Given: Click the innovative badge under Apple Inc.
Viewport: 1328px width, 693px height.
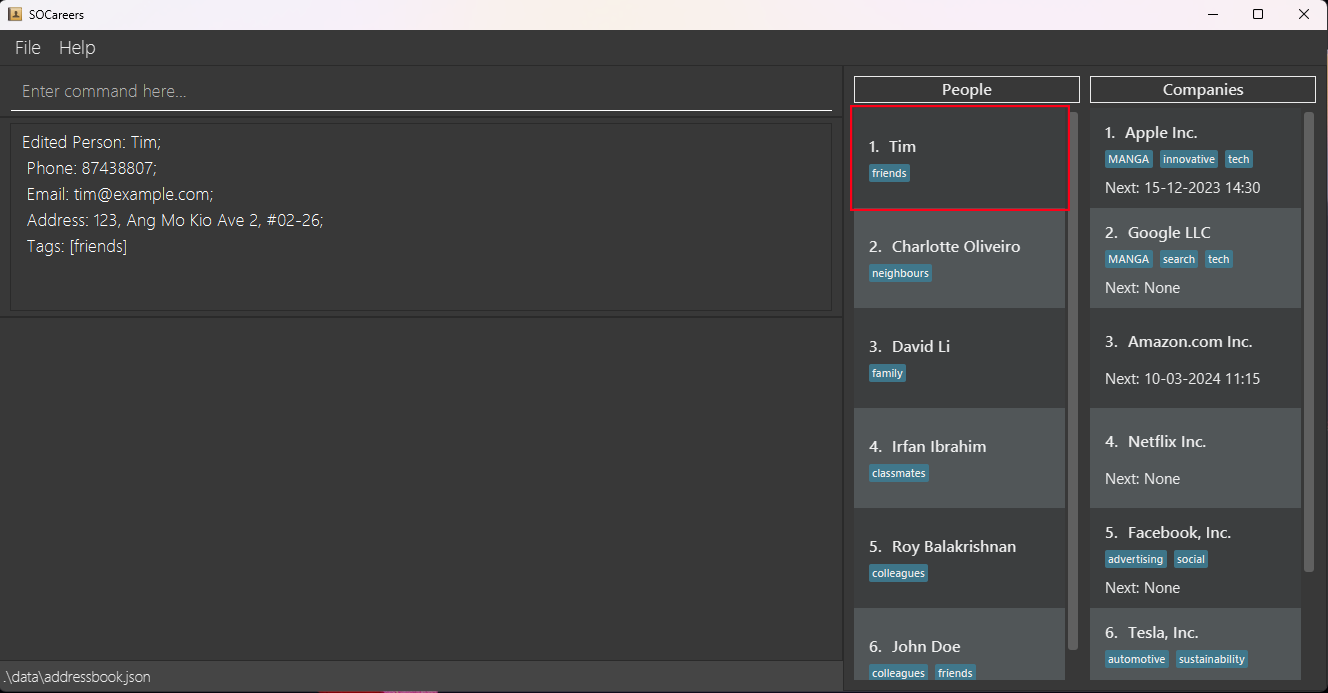Looking at the screenshot, I should [x=1189, y=158].
